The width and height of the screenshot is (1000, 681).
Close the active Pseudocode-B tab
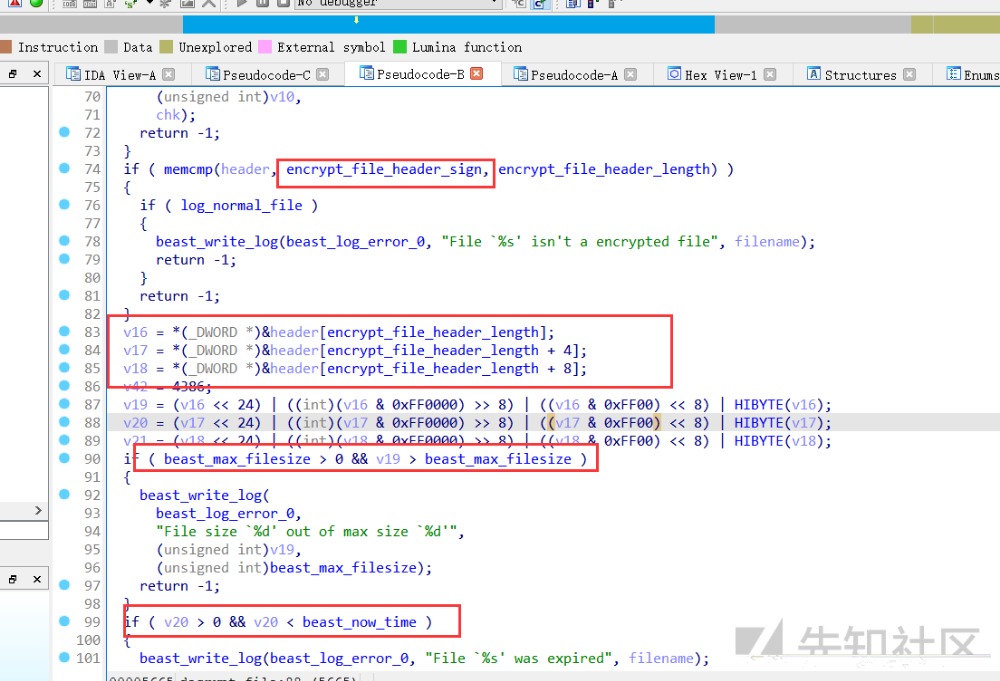476,74
